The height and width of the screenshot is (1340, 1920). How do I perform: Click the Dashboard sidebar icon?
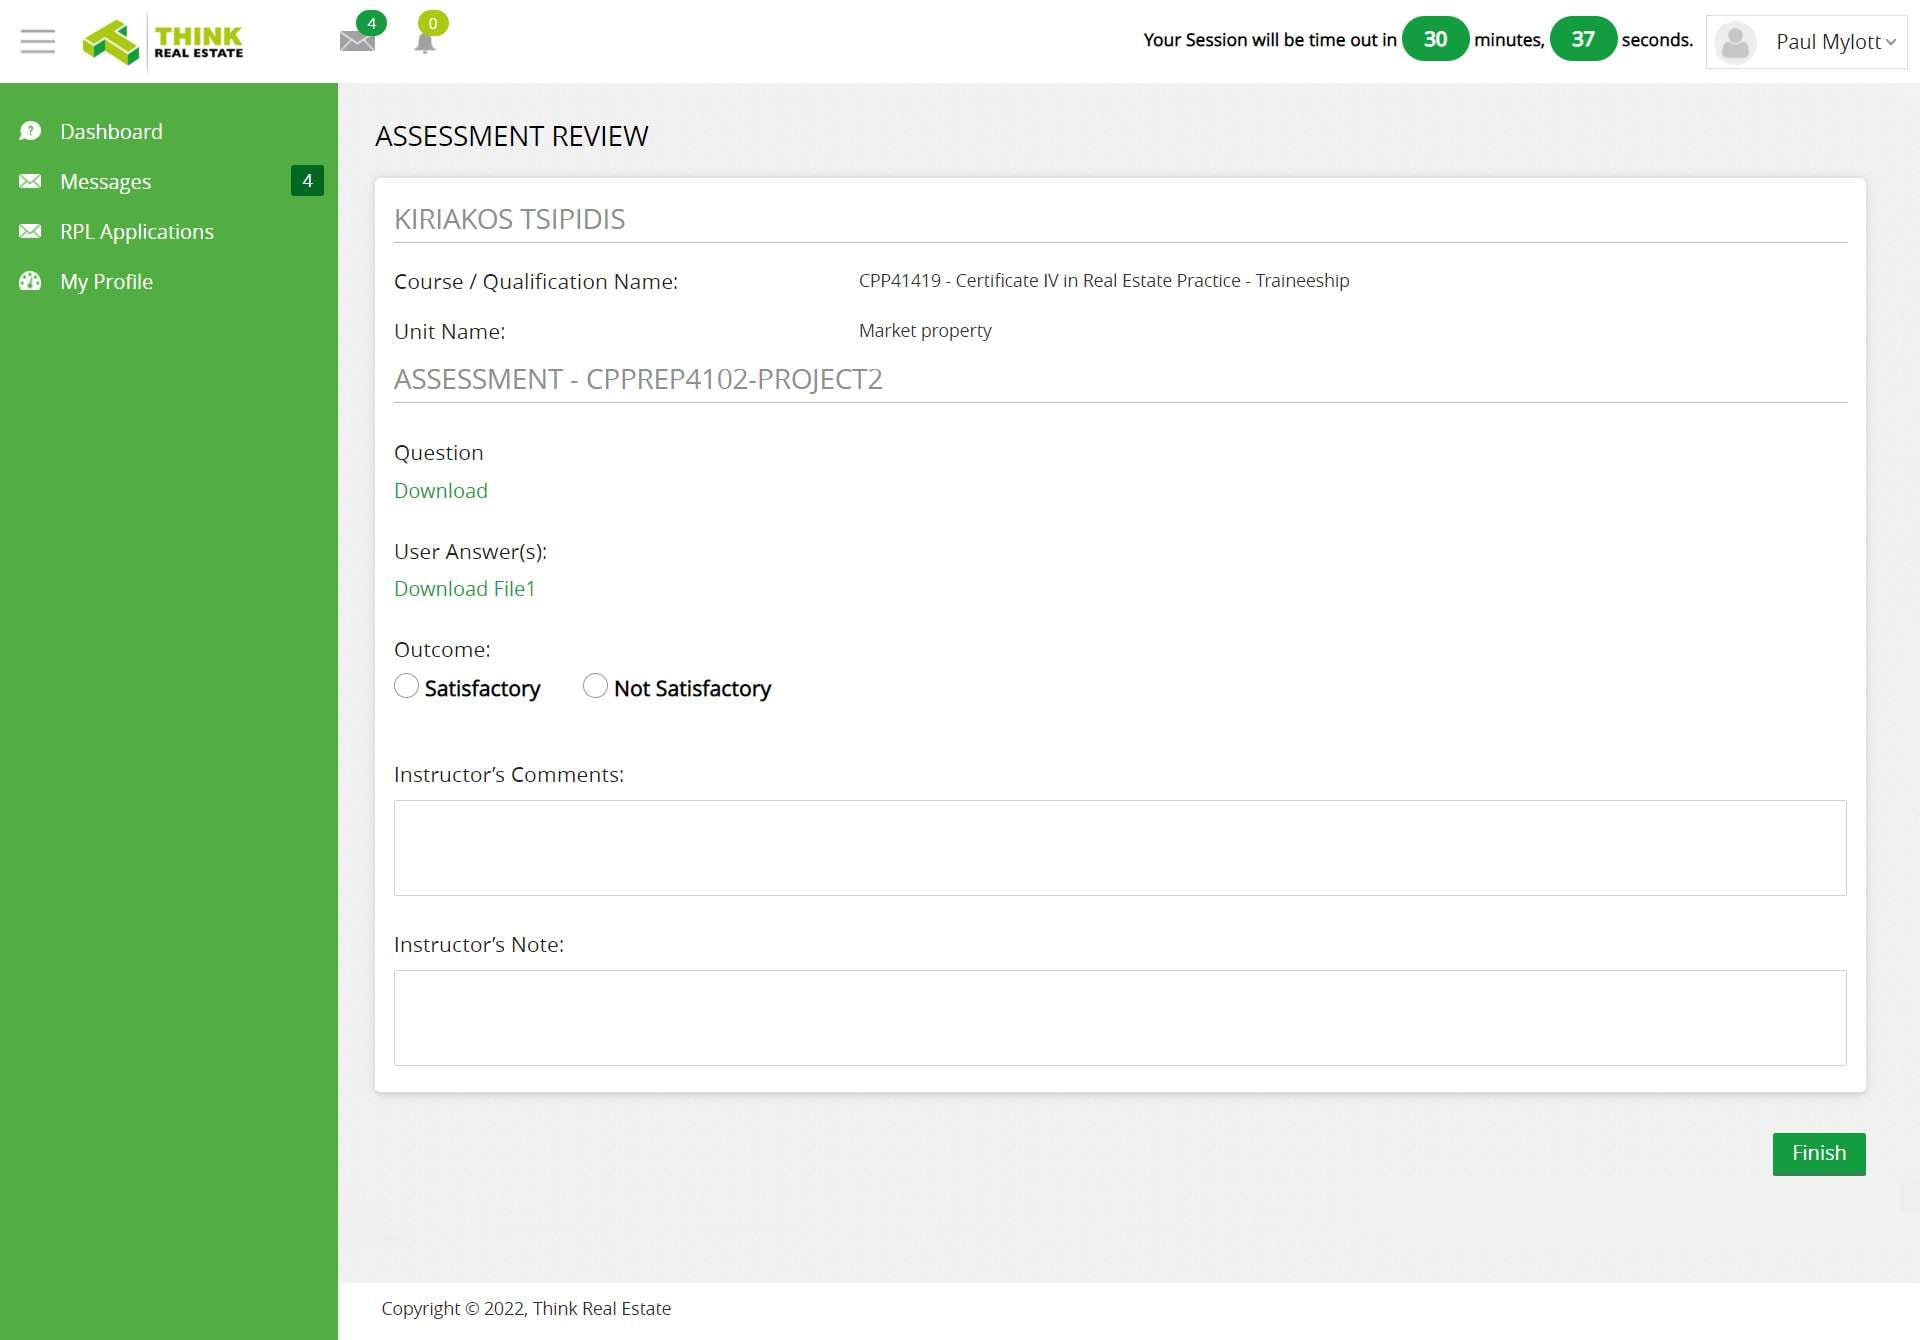coord(30,131)
